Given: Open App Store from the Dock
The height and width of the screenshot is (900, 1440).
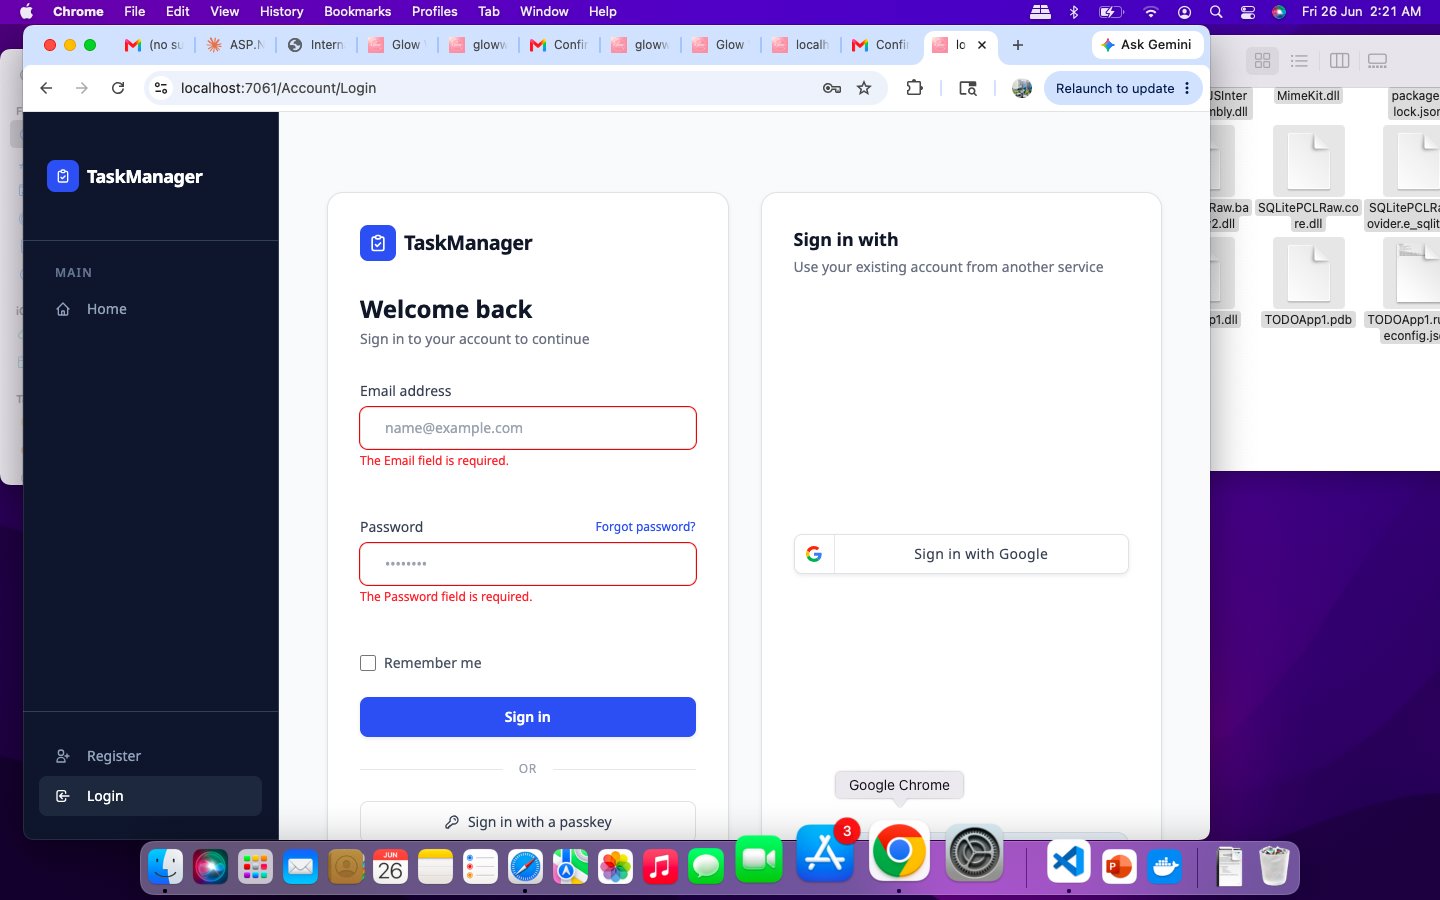Looking at the screenshot, I should click(x=825, y=852).
